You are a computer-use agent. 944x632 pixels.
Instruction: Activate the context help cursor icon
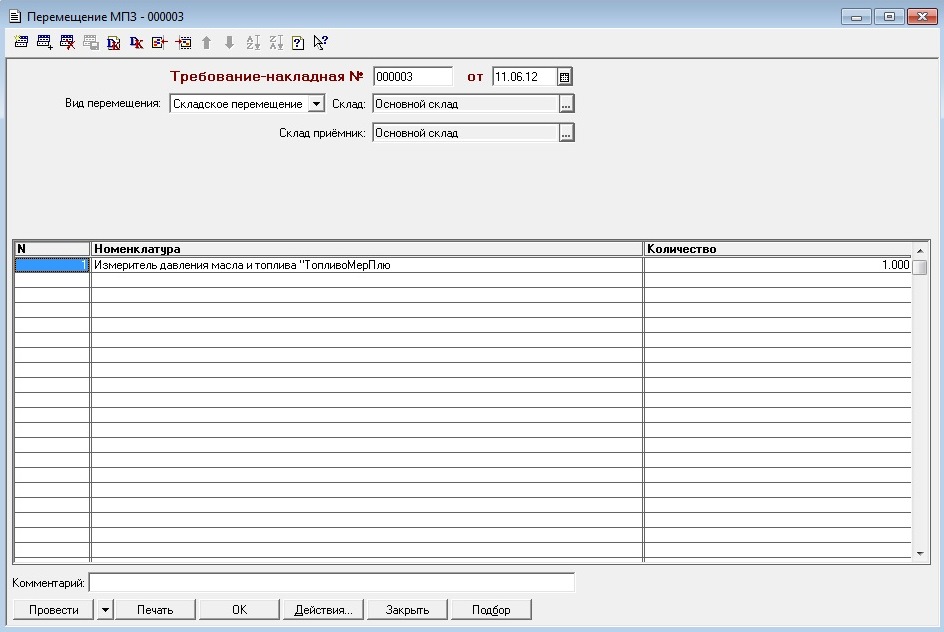321,42
